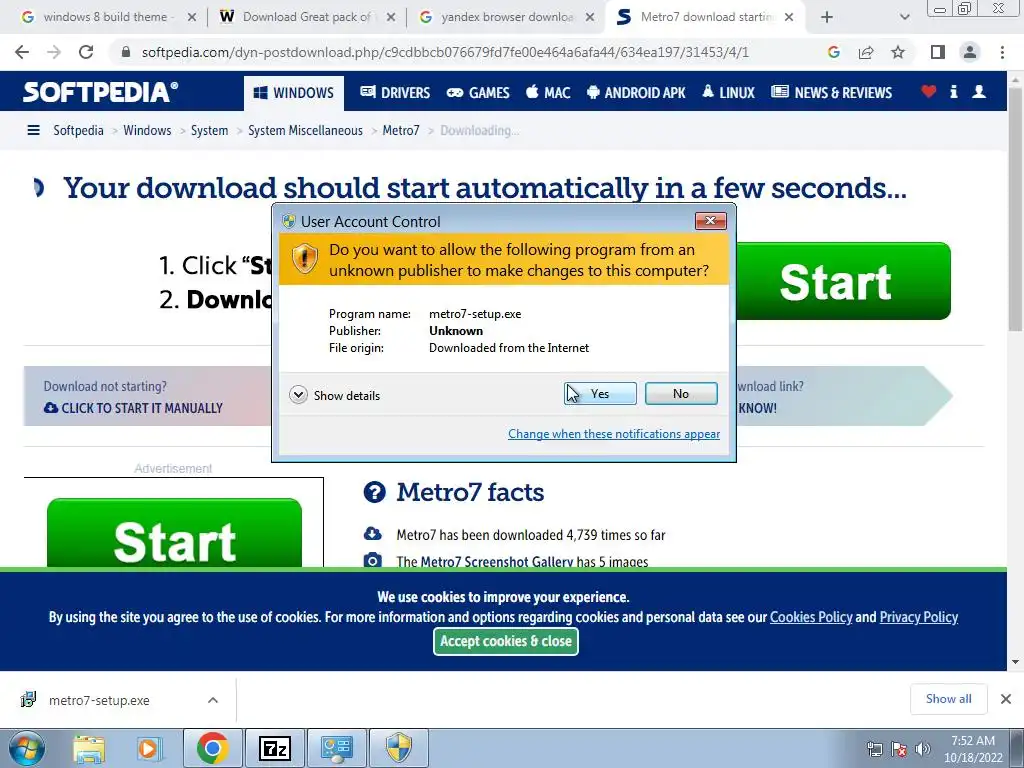
Task: Open the Chrome profile avatar
Action: (970, 52)
